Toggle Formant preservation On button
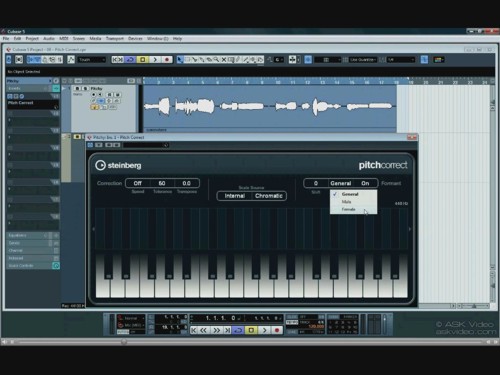This screenshot has width=500, height=375. pyautogui.click(x=365, y=183)
